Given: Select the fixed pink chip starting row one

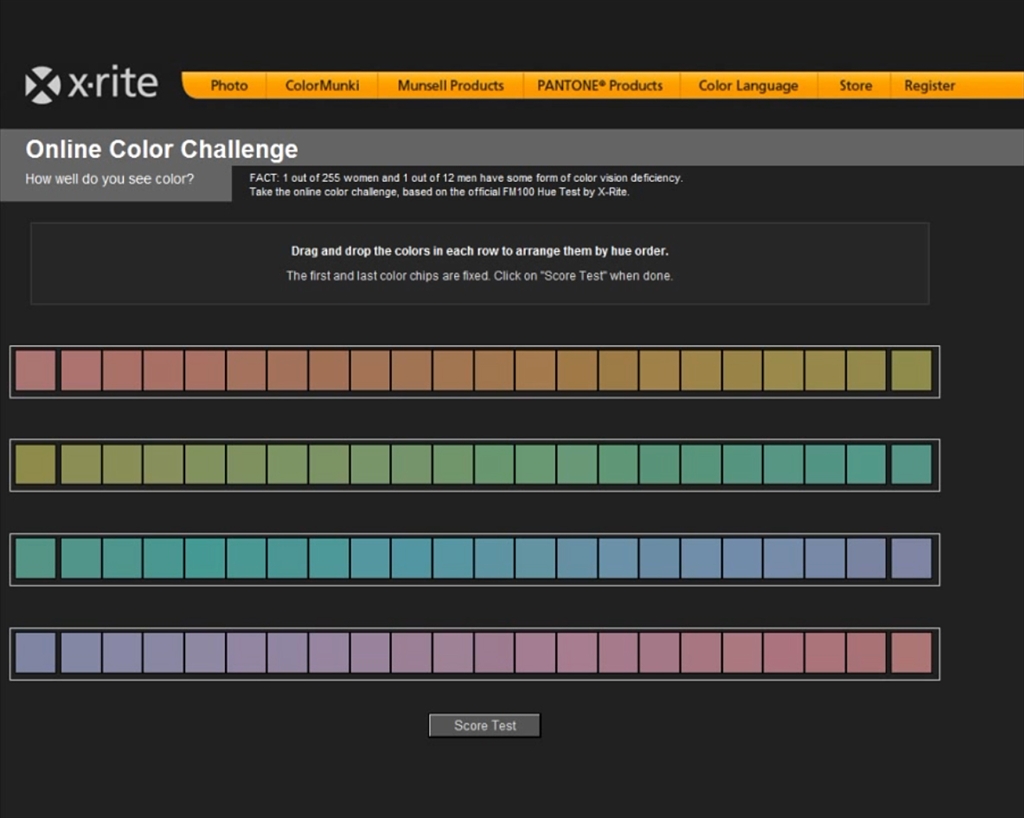Looking at the screenshot, I should click(35, 371).
